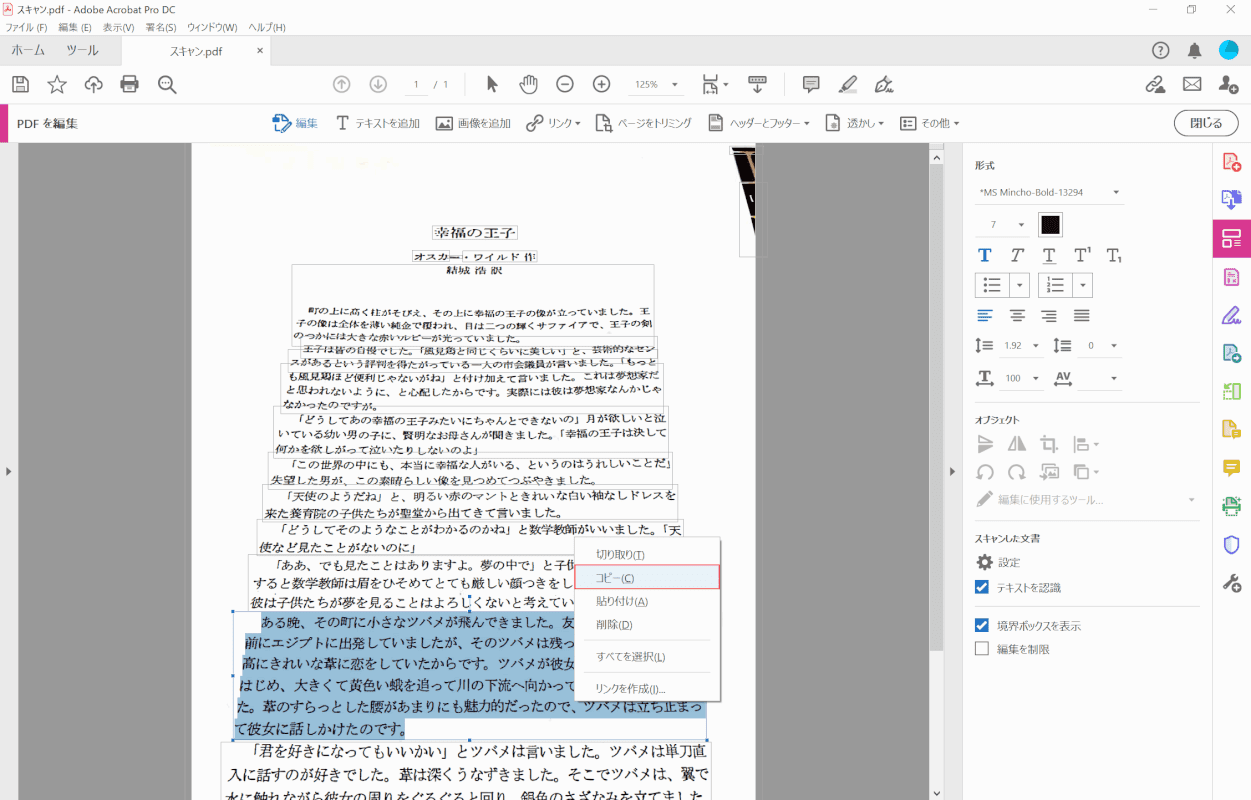Apply superscript text style
The height and width of the screenshot is (800, 1251).
(x=1082, y=256)
